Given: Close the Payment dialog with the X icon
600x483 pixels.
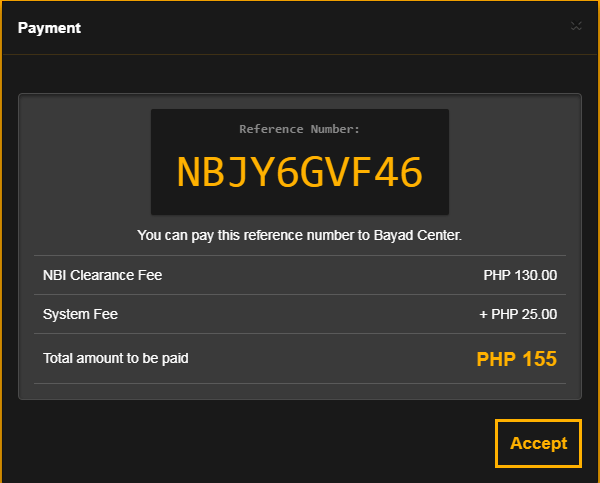Looking at the screenshot, I should tap(576, 26).
